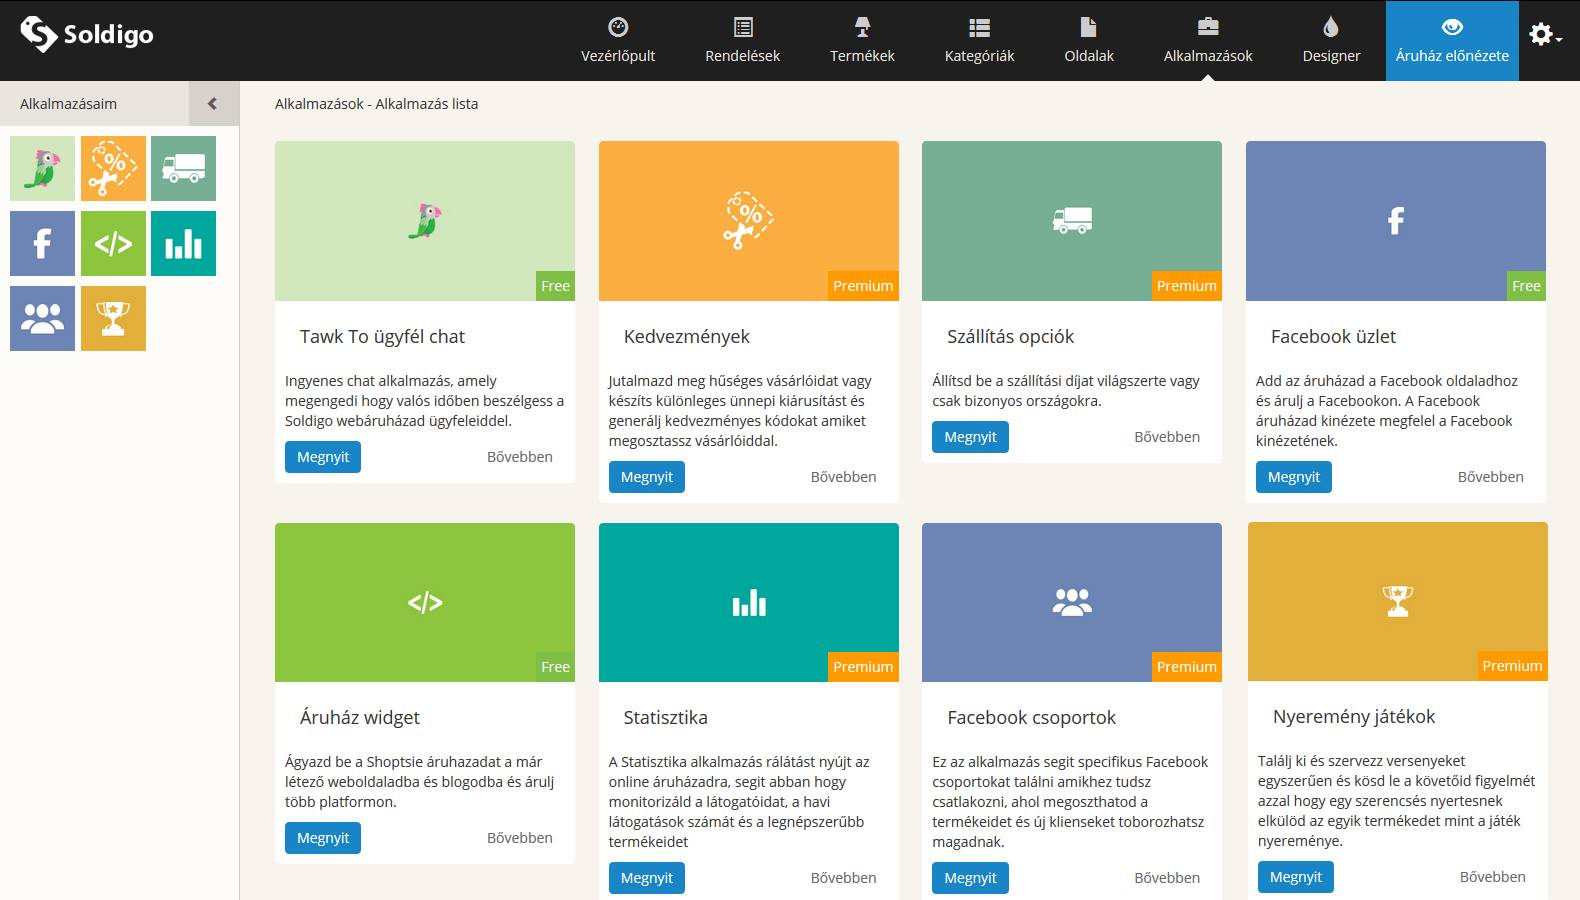Click the Kedvezmények card title
This screenshot has width=1580, height=900.
click(686, 337)
